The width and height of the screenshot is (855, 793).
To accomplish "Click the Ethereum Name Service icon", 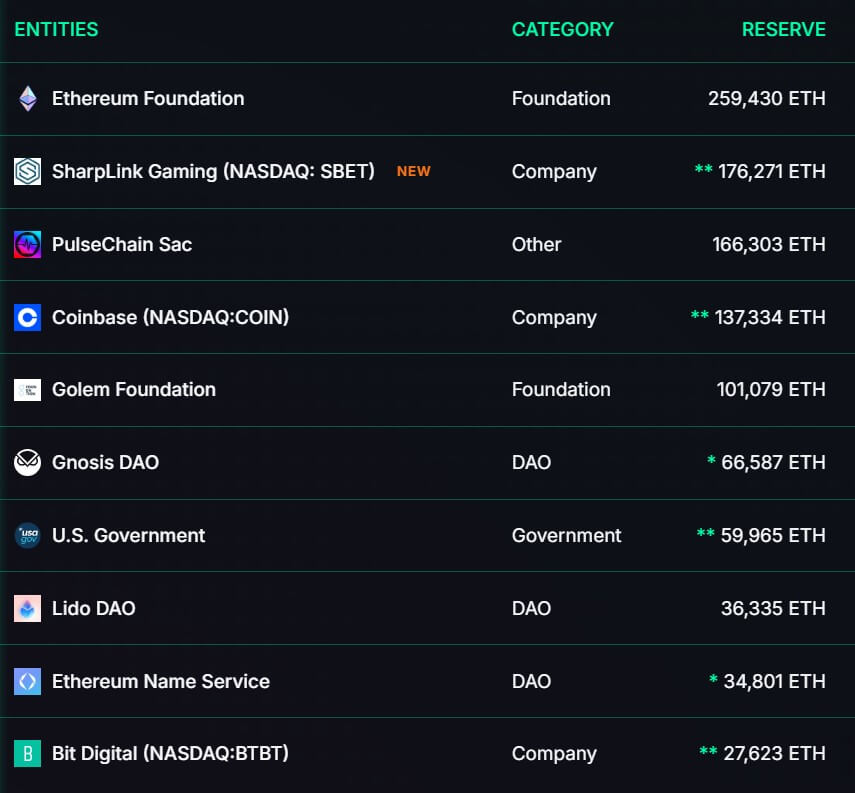I will tap(27, 682).
